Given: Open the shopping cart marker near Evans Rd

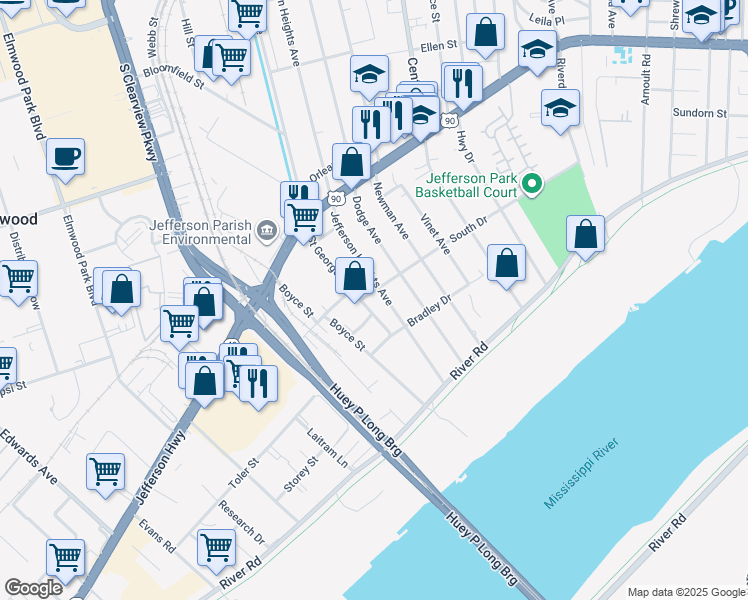Looking at the screenshot, I should (217, 551).
